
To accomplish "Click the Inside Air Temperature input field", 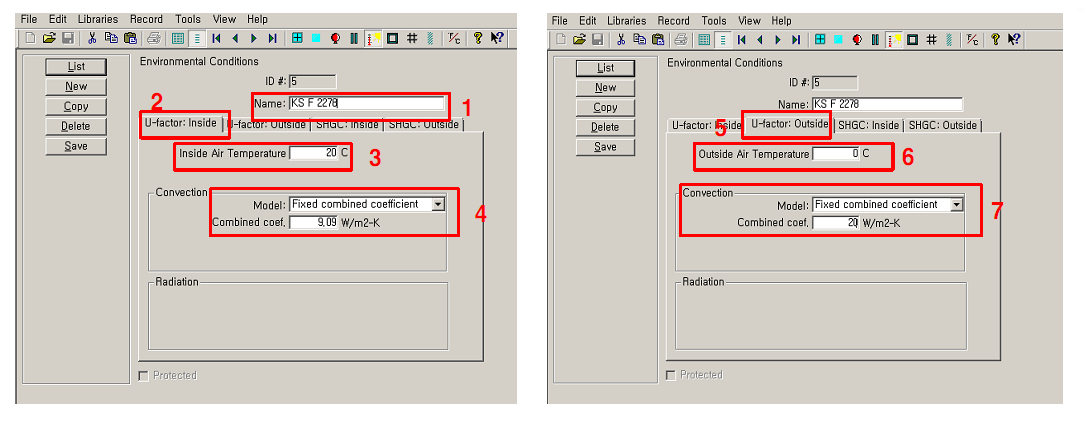I will tap(314, 153).
